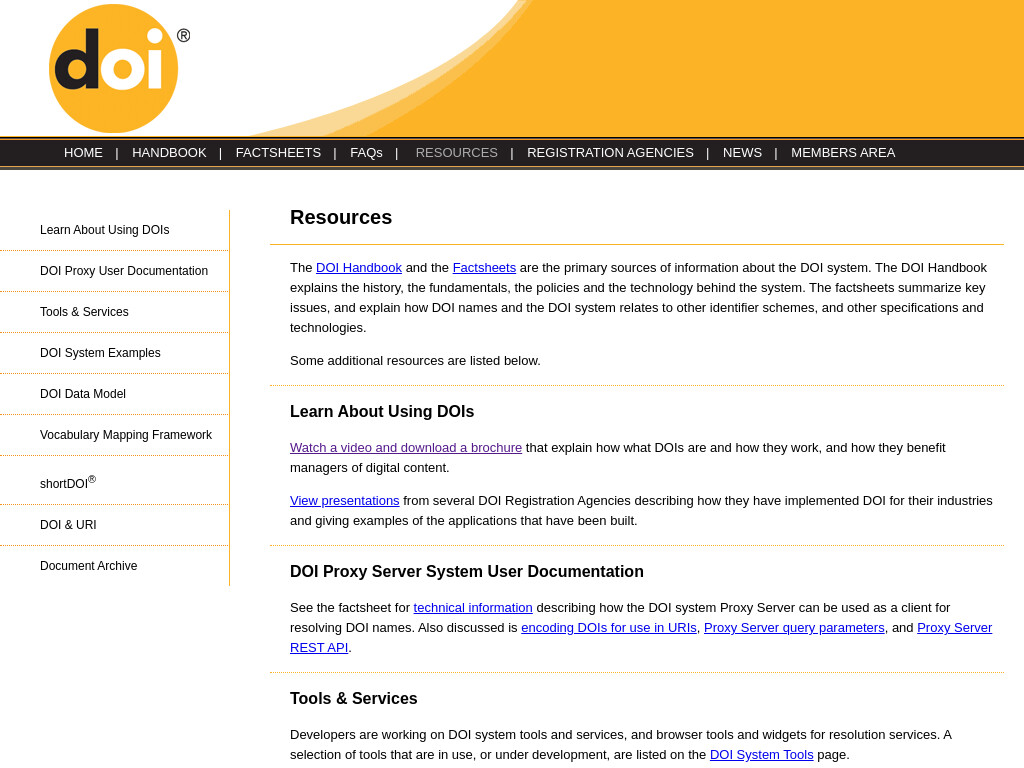Open the Proxy Server REST API link
This screenshot has width=1024, height=768.
coord(954,628)
